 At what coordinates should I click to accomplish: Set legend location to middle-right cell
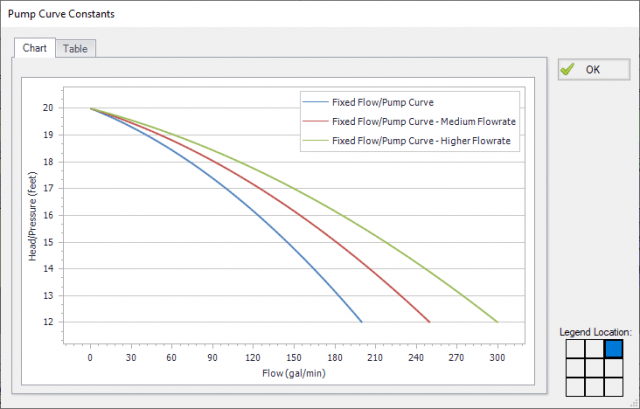pyautogui.click(x=613, y=368)
